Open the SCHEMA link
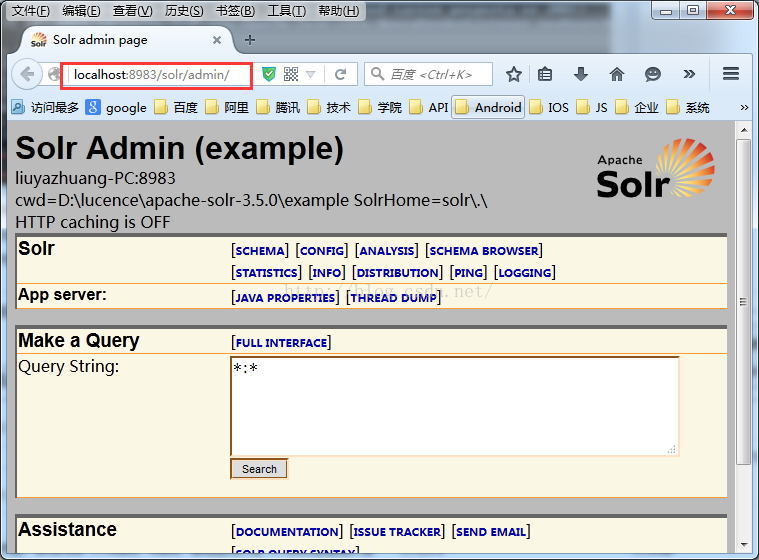Image resolution: width=759 pixels, height=560 pixels. click(260, 251)
